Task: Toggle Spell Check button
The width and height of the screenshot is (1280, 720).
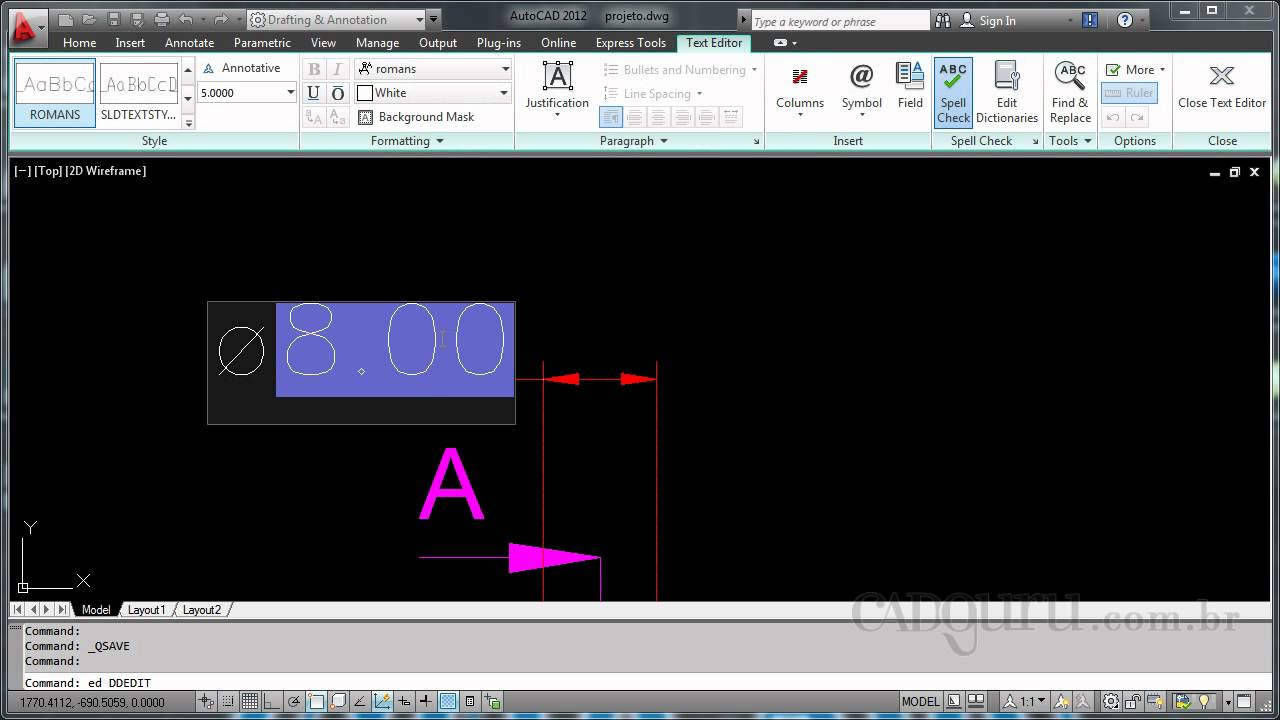Action: pyautogui.click(x=953, y=92)
